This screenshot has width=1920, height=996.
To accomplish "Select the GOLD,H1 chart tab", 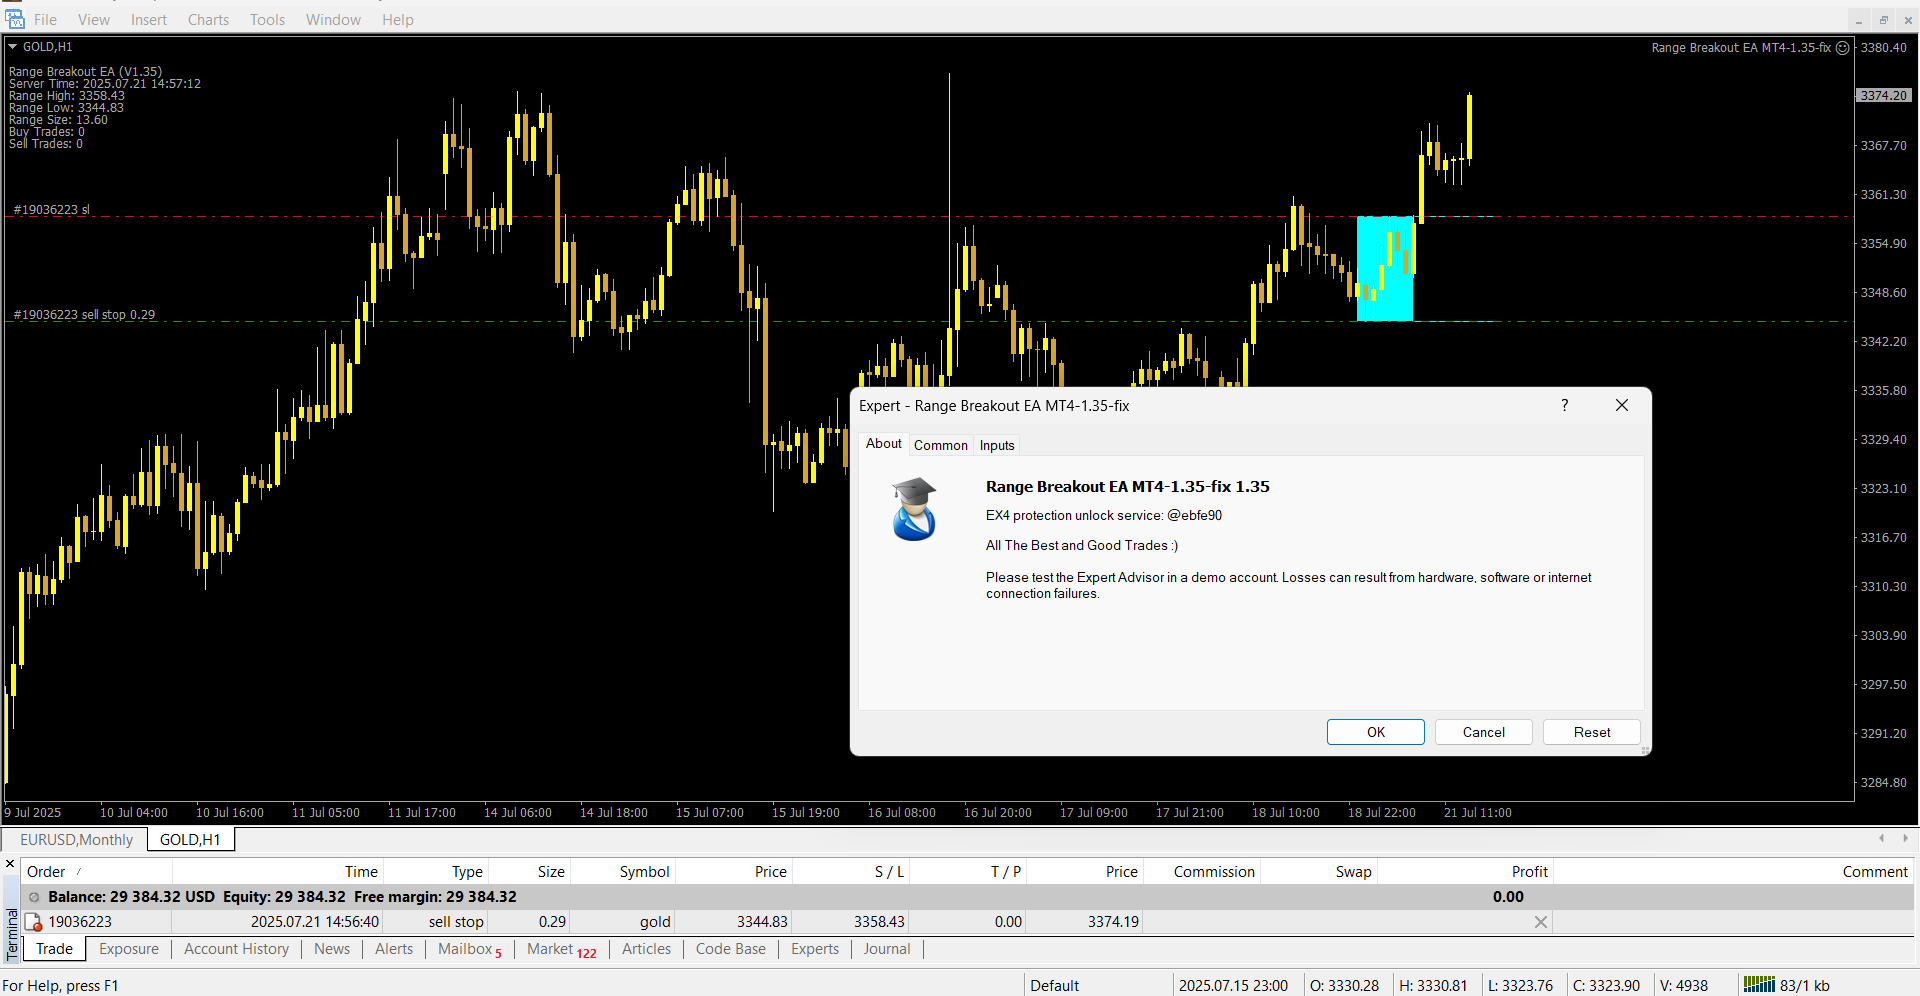I will [190, 840].
